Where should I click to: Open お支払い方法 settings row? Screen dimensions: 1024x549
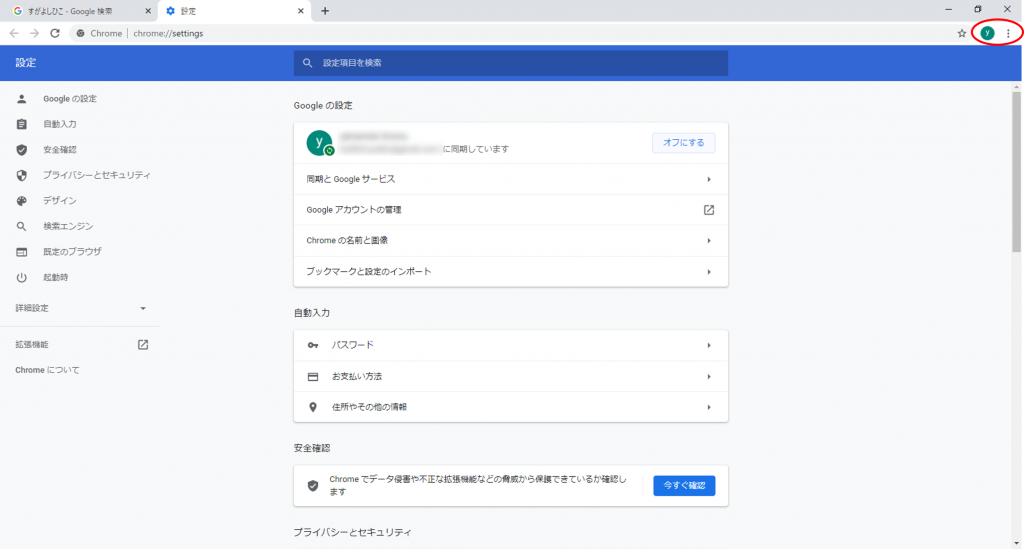click(511, 377)
